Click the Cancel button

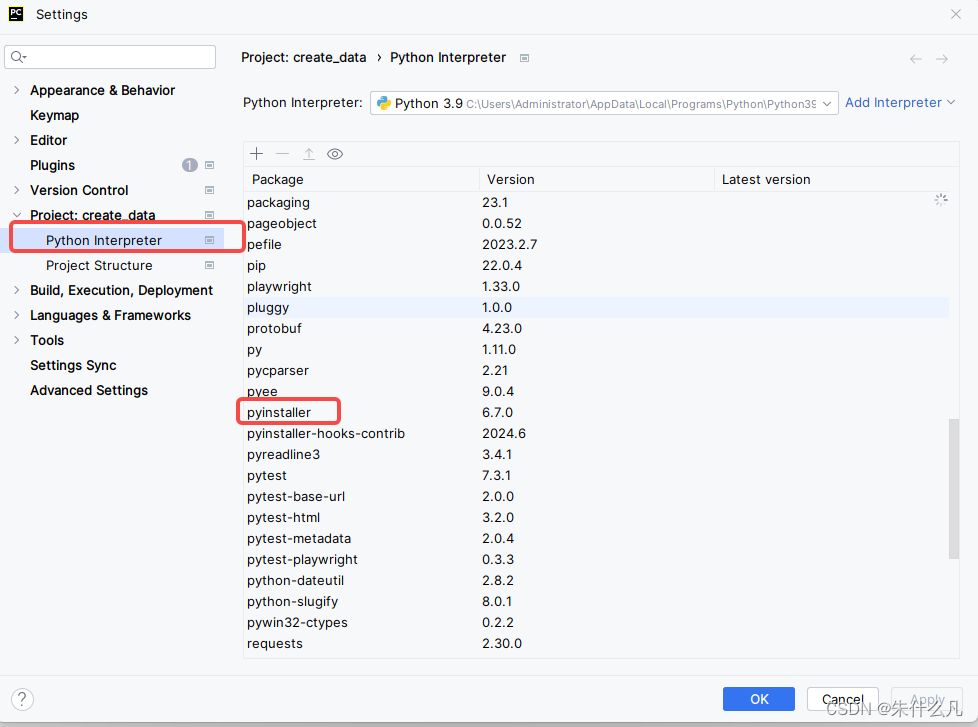[x=843, y=699]
